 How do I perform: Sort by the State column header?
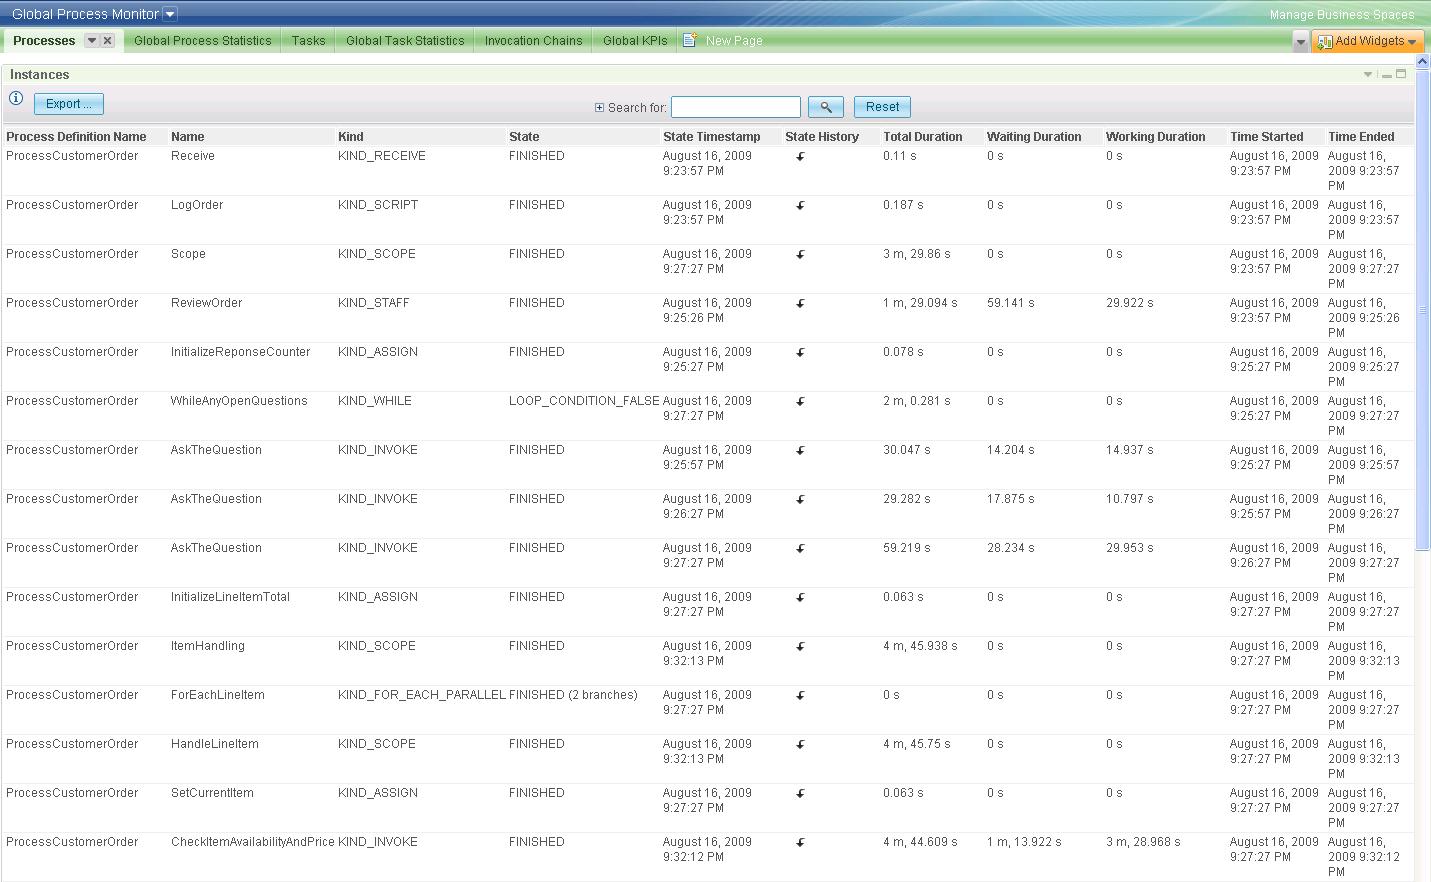tap(524, 137)
